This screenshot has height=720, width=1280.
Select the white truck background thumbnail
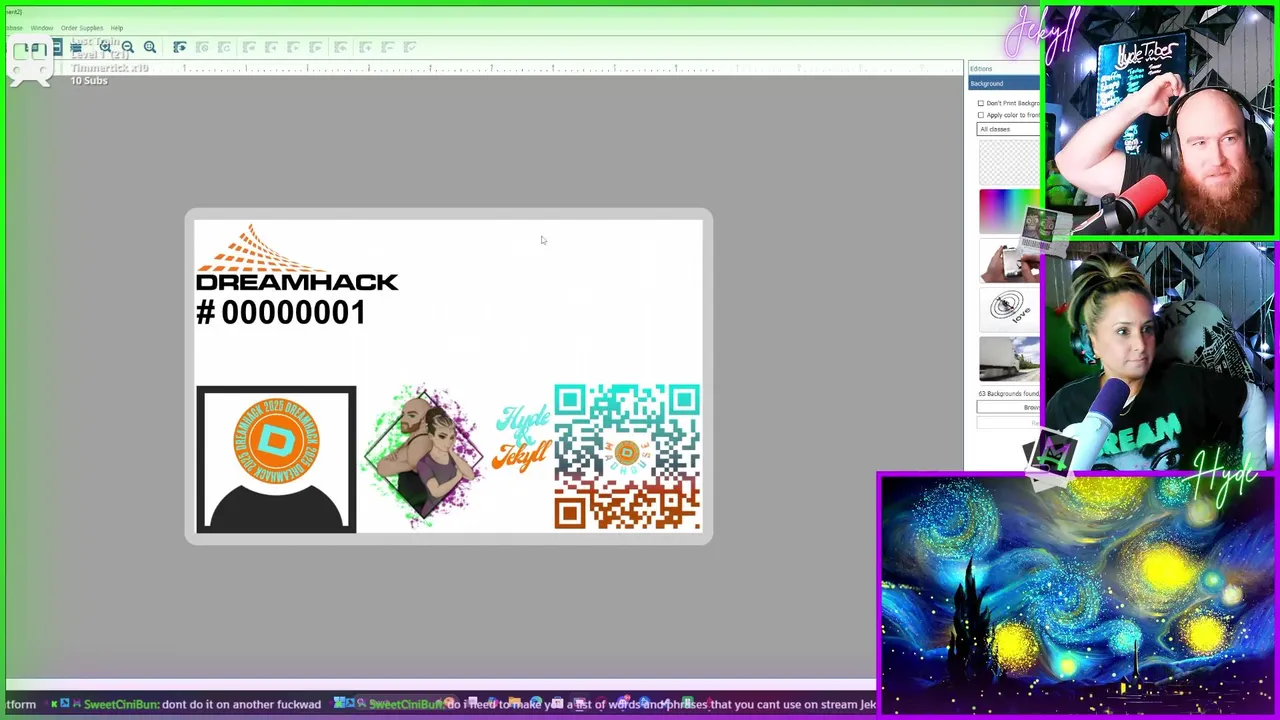(x=1009, y=359)
